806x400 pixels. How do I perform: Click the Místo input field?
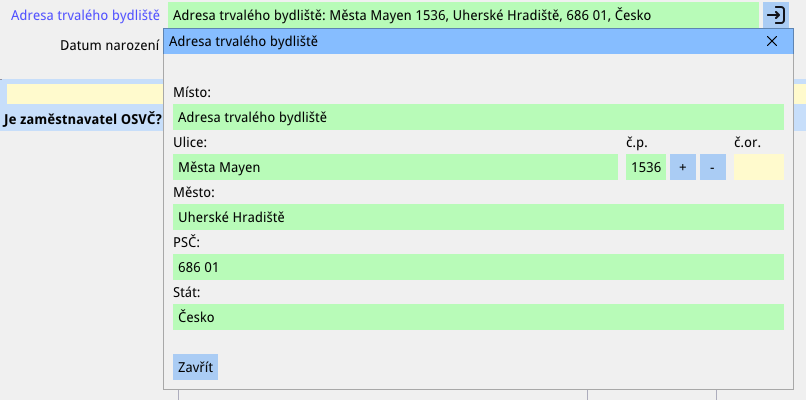(477, 117)
